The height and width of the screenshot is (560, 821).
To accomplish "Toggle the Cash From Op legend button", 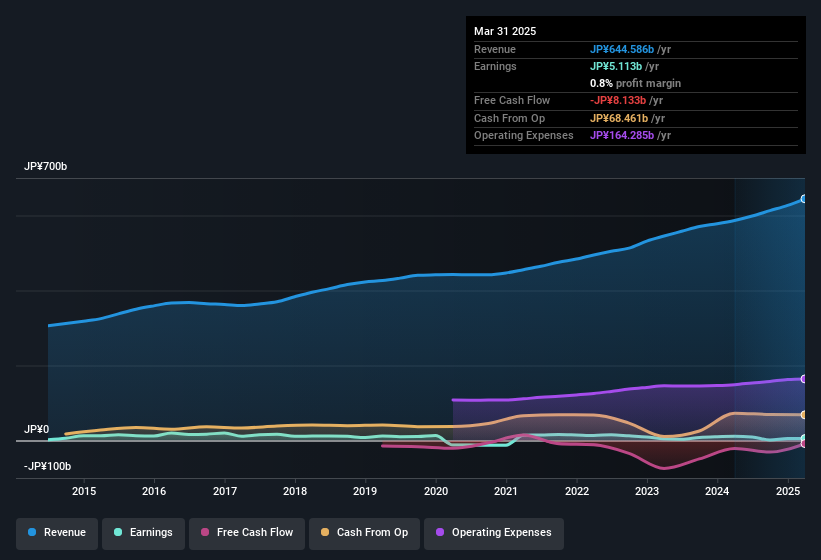I will [364, 533].
